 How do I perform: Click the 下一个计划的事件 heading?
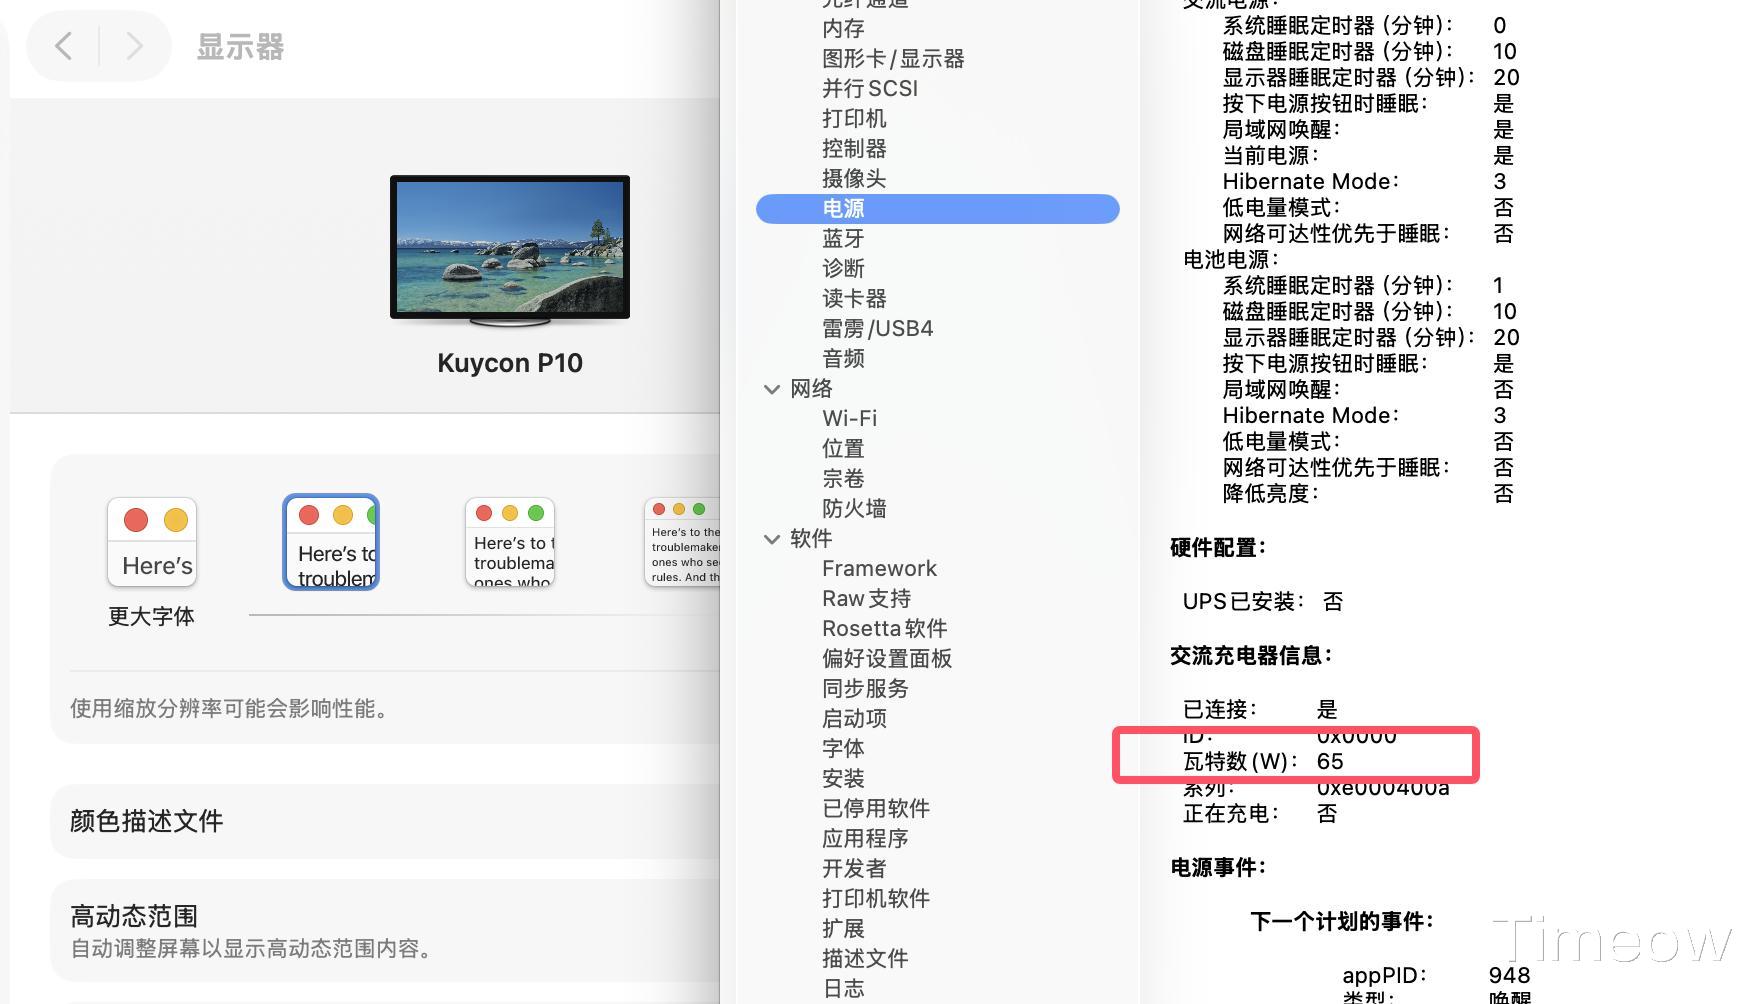(1342, 922)
